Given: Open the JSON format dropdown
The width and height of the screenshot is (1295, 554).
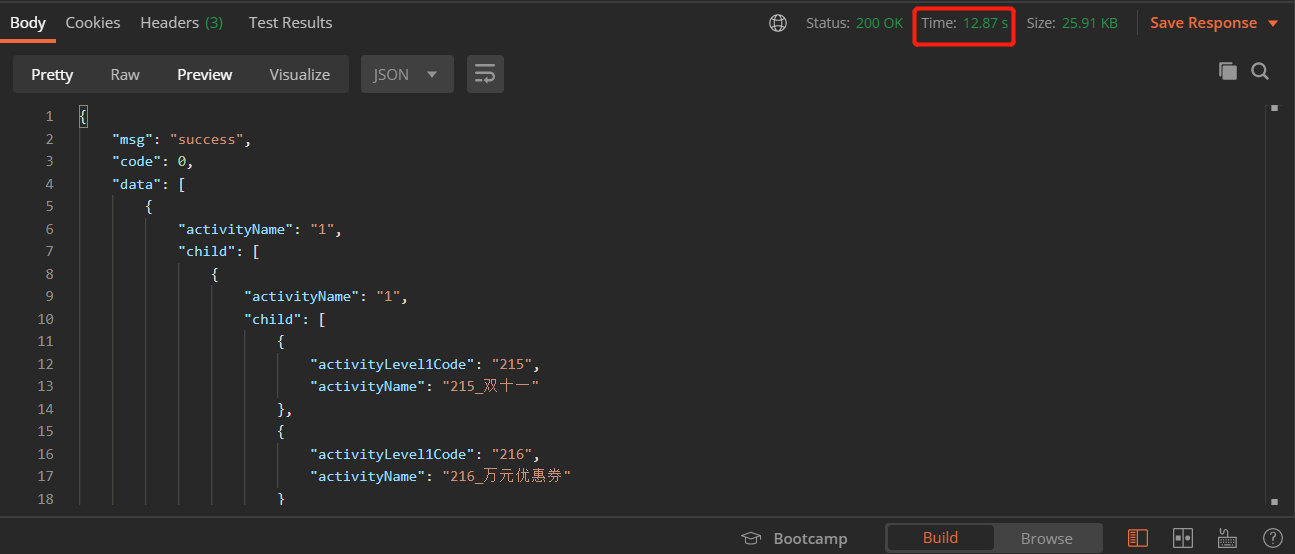Looking at the screenshot, I should point(406,74).
